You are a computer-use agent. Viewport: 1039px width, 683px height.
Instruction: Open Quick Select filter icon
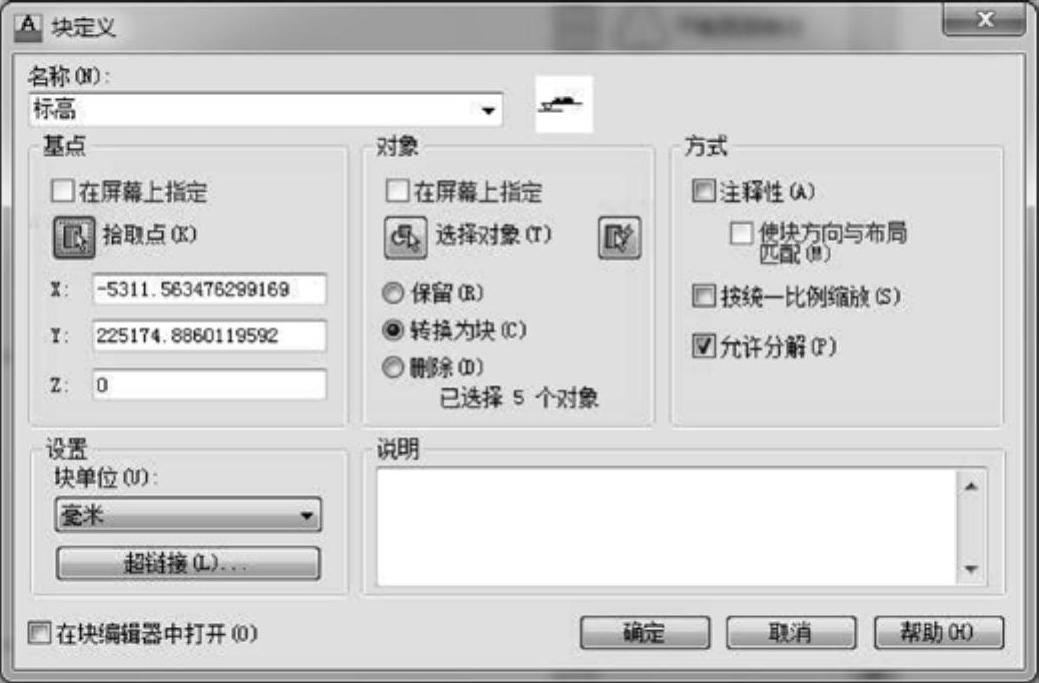coord(620,236)
